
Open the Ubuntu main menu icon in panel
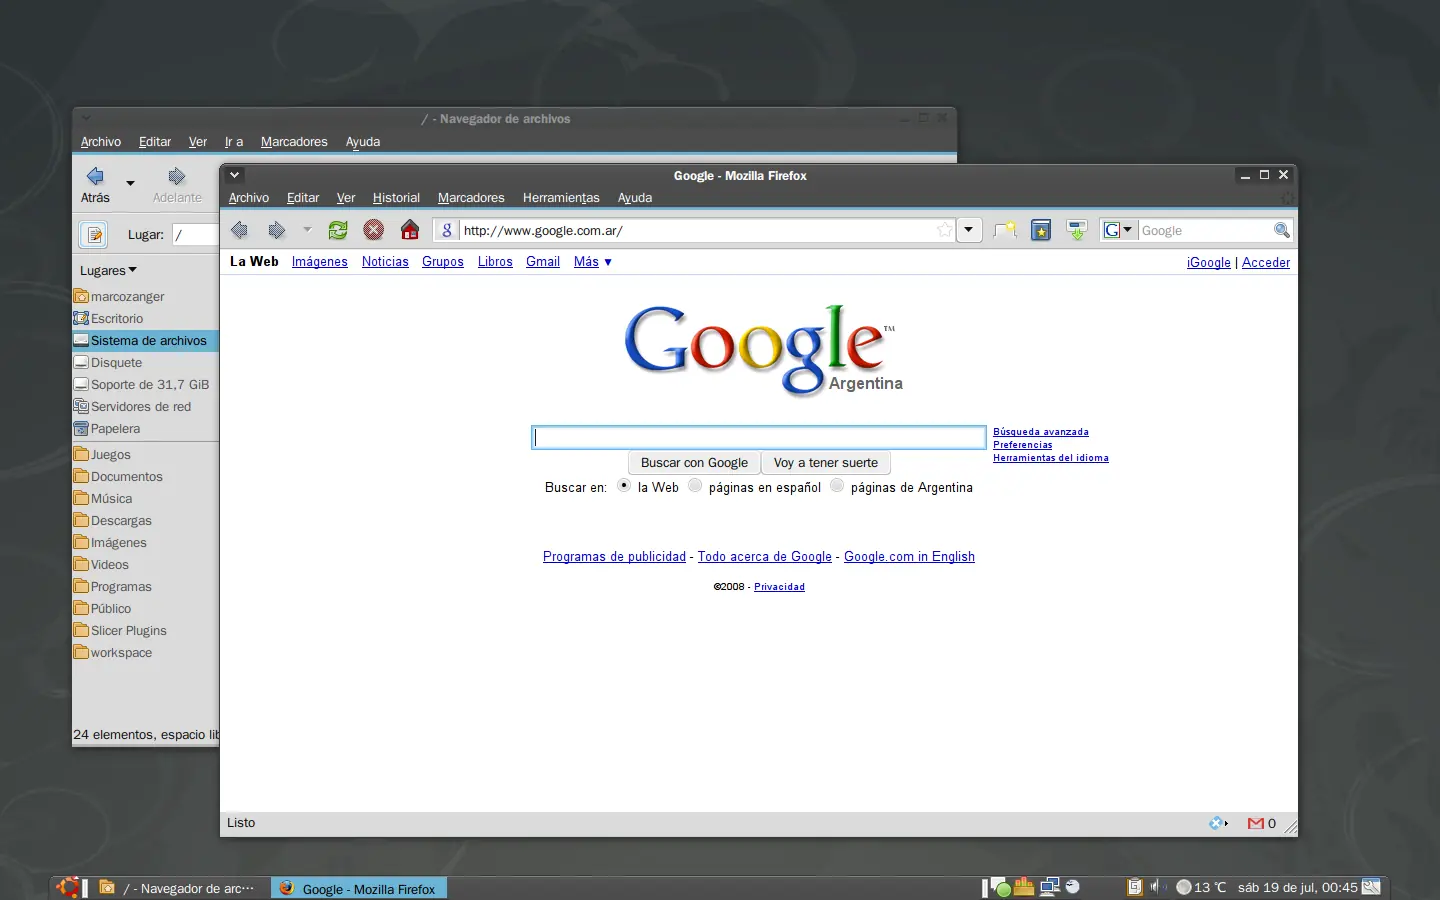[x=68, y=887]
